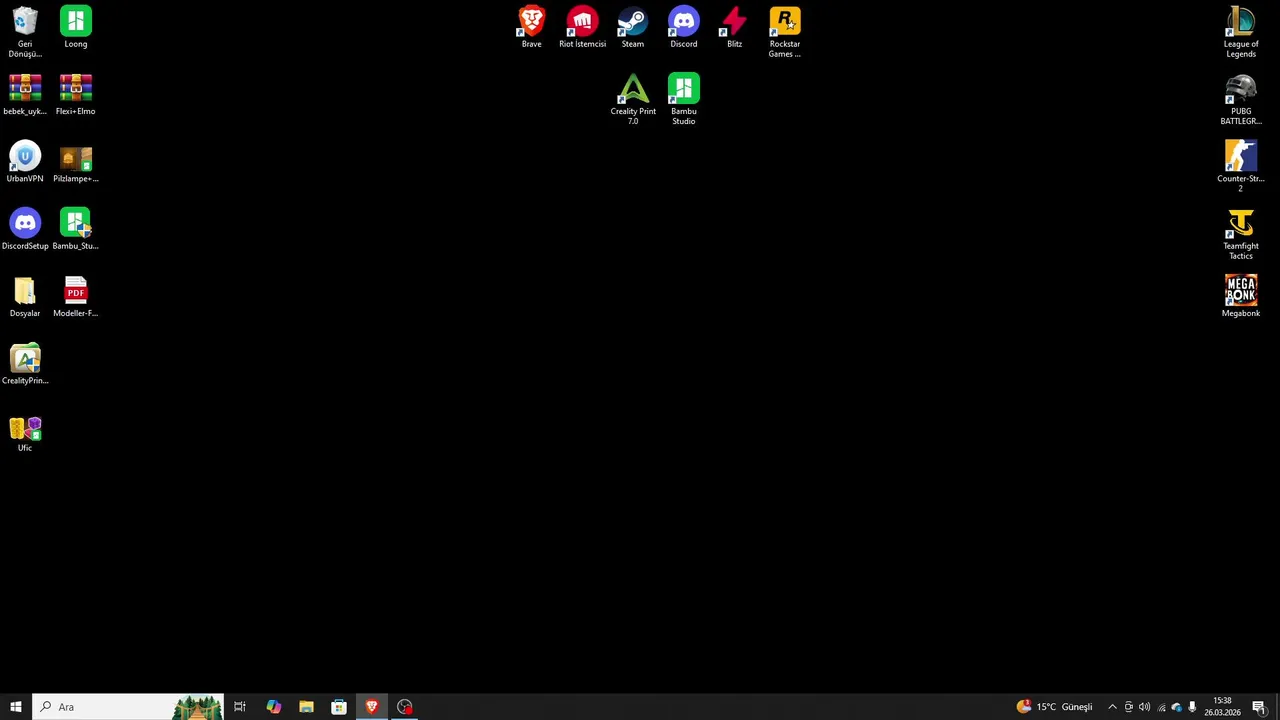Viewport: 1280px width, 720px height.
Task: Open the notification center icon
Action: [x=1258, y=707]
